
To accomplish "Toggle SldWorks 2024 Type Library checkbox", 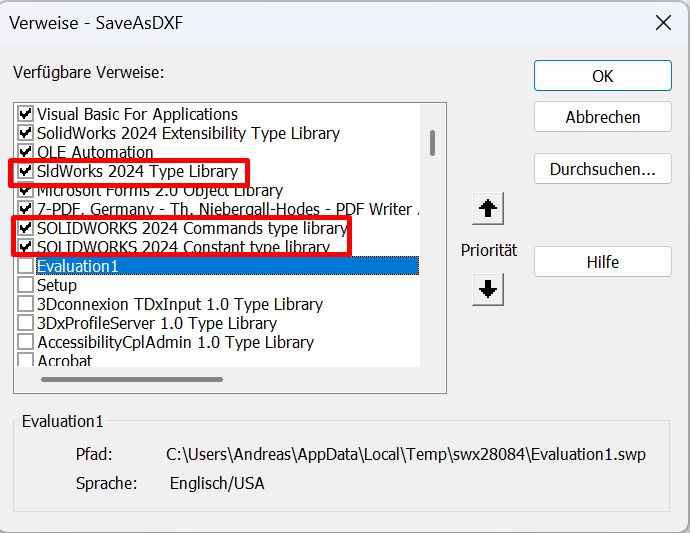I will point(25,171).
